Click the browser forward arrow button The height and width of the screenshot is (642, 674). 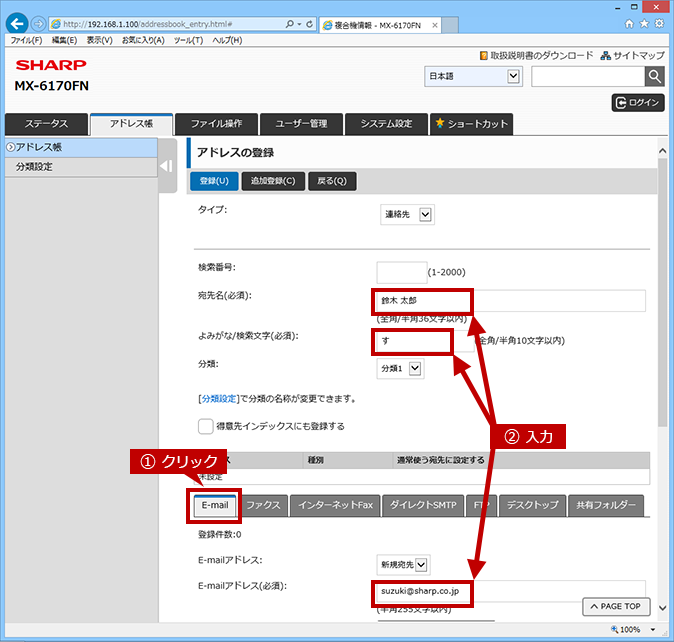pyautogui.click(x=39, y=24)
